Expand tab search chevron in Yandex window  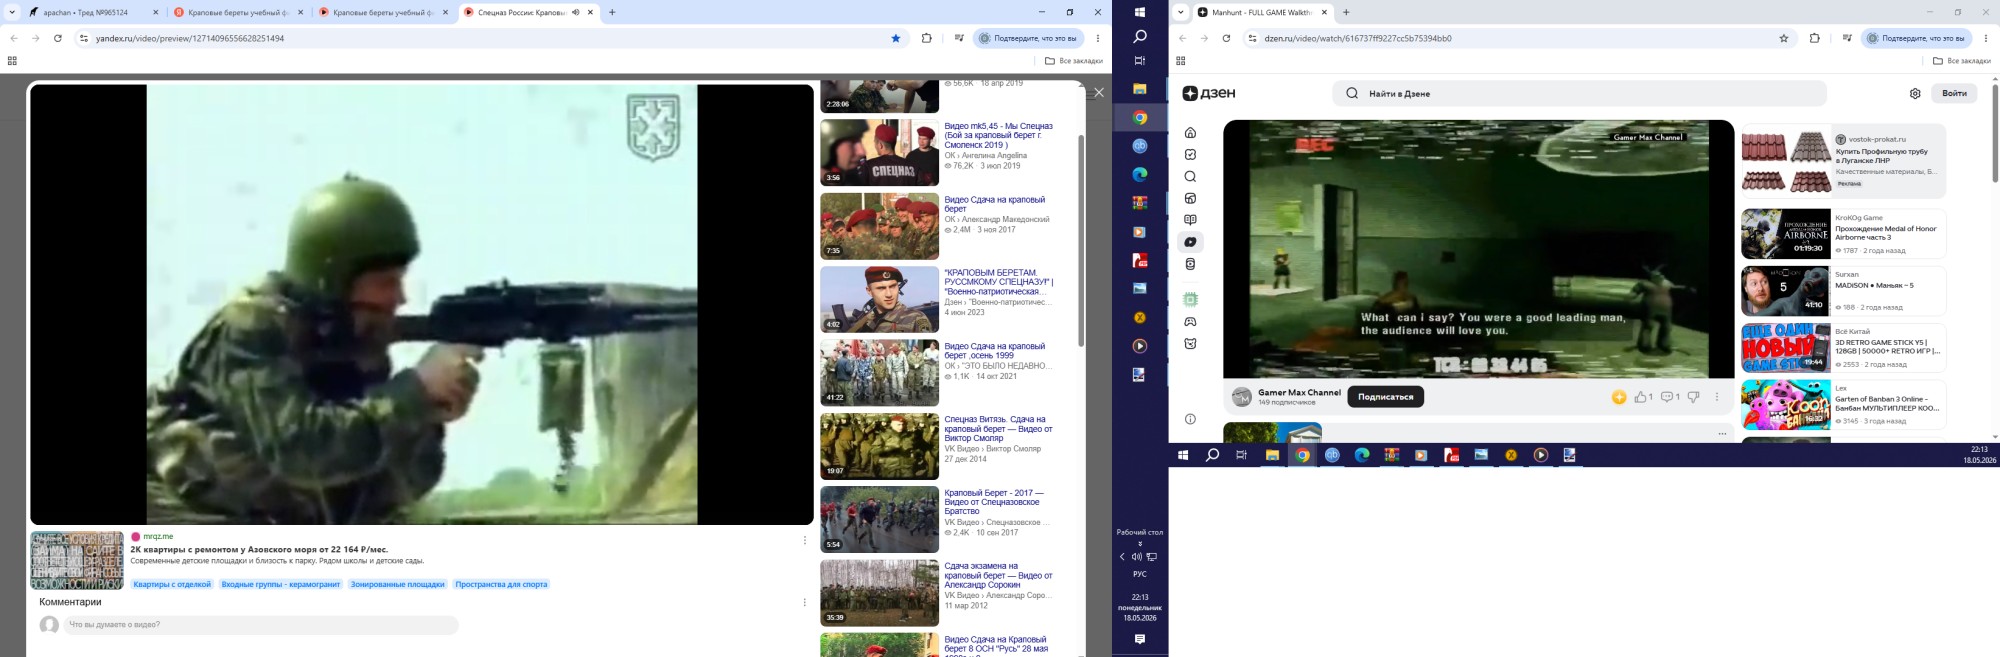coord(12,12)
